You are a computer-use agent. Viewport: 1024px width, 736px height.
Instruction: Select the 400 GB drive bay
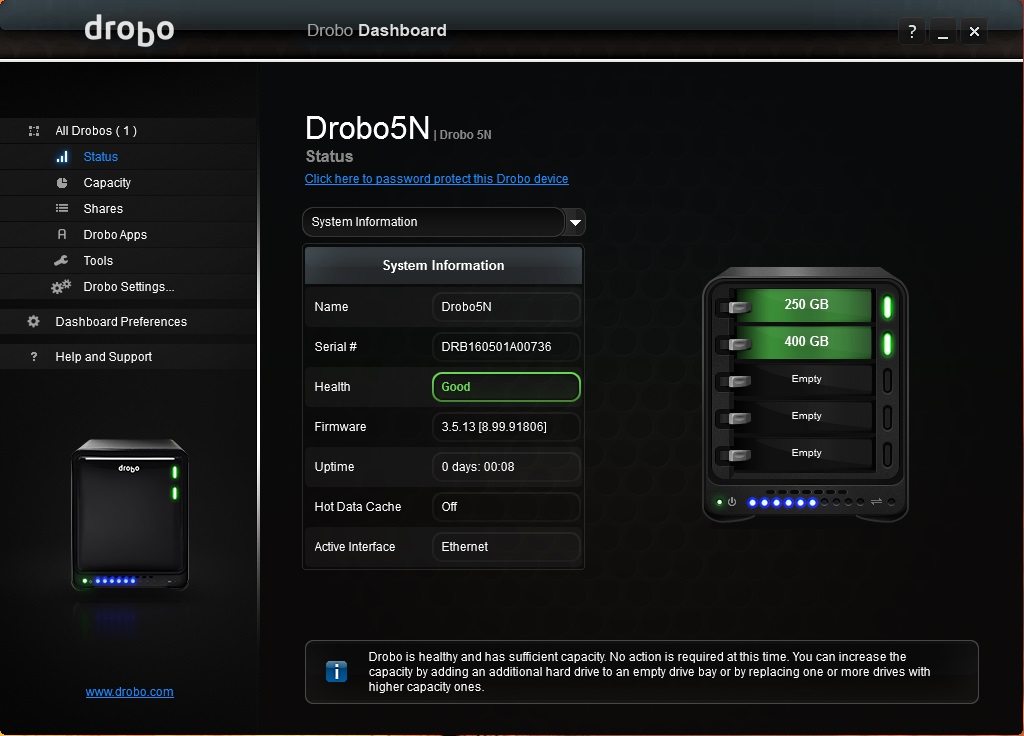806,342
